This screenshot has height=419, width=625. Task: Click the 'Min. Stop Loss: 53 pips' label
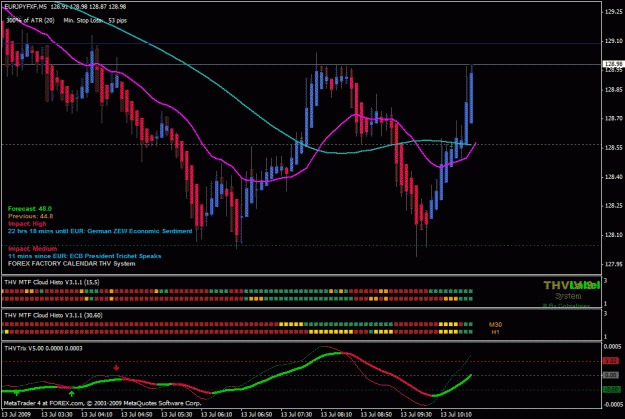coord(95,20)
